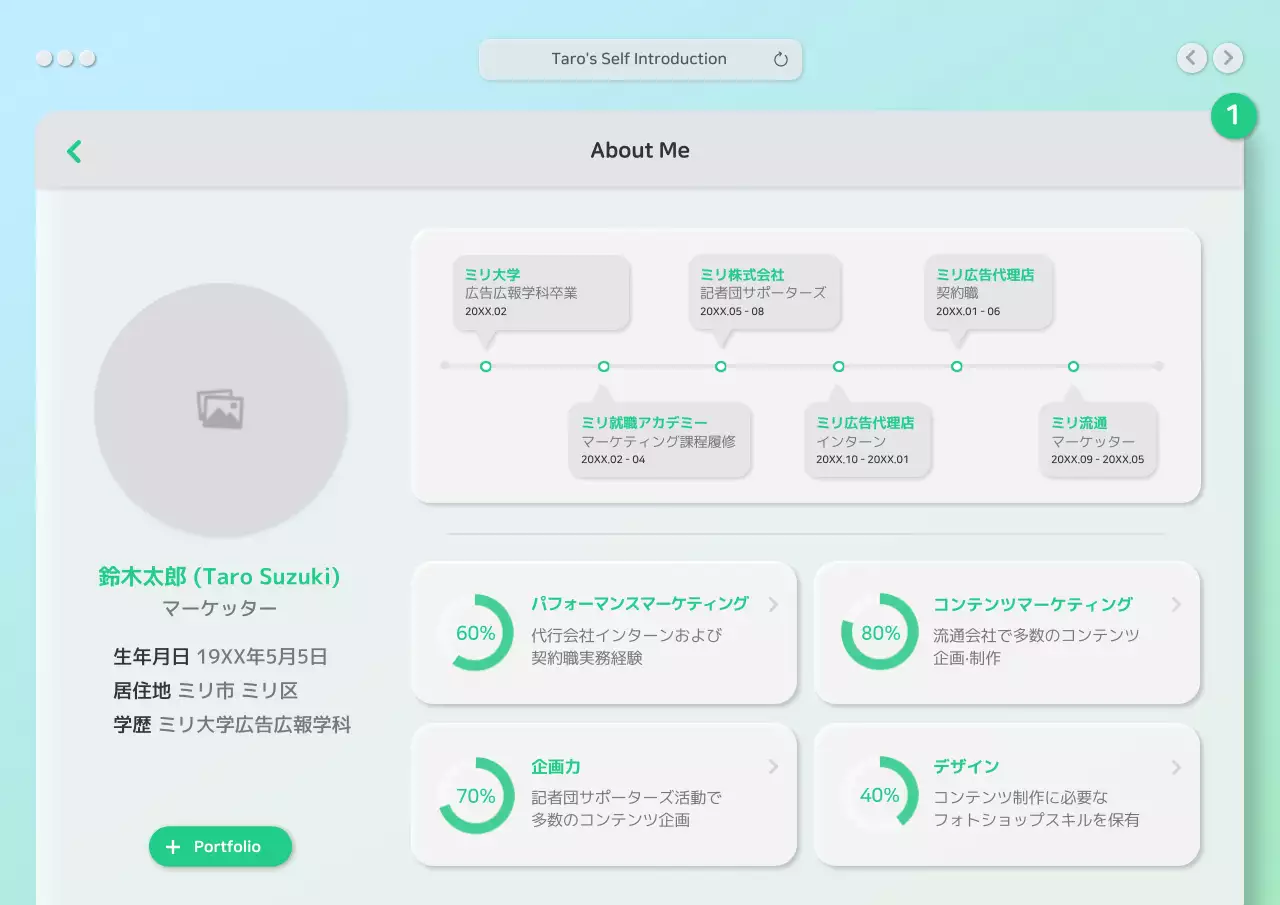Click the Taro's Self Introduction address bar
This screenshot has height=905, width=1280.
point(640,59)
